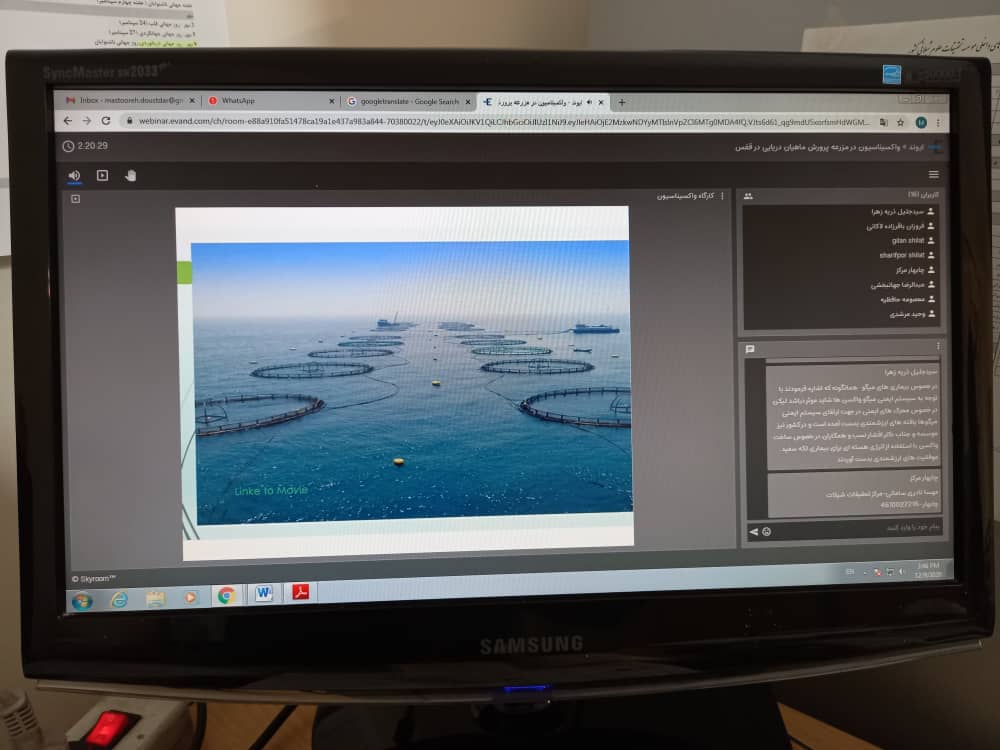
Task: Open a new browser tab
Action: (x=622, y=102)
